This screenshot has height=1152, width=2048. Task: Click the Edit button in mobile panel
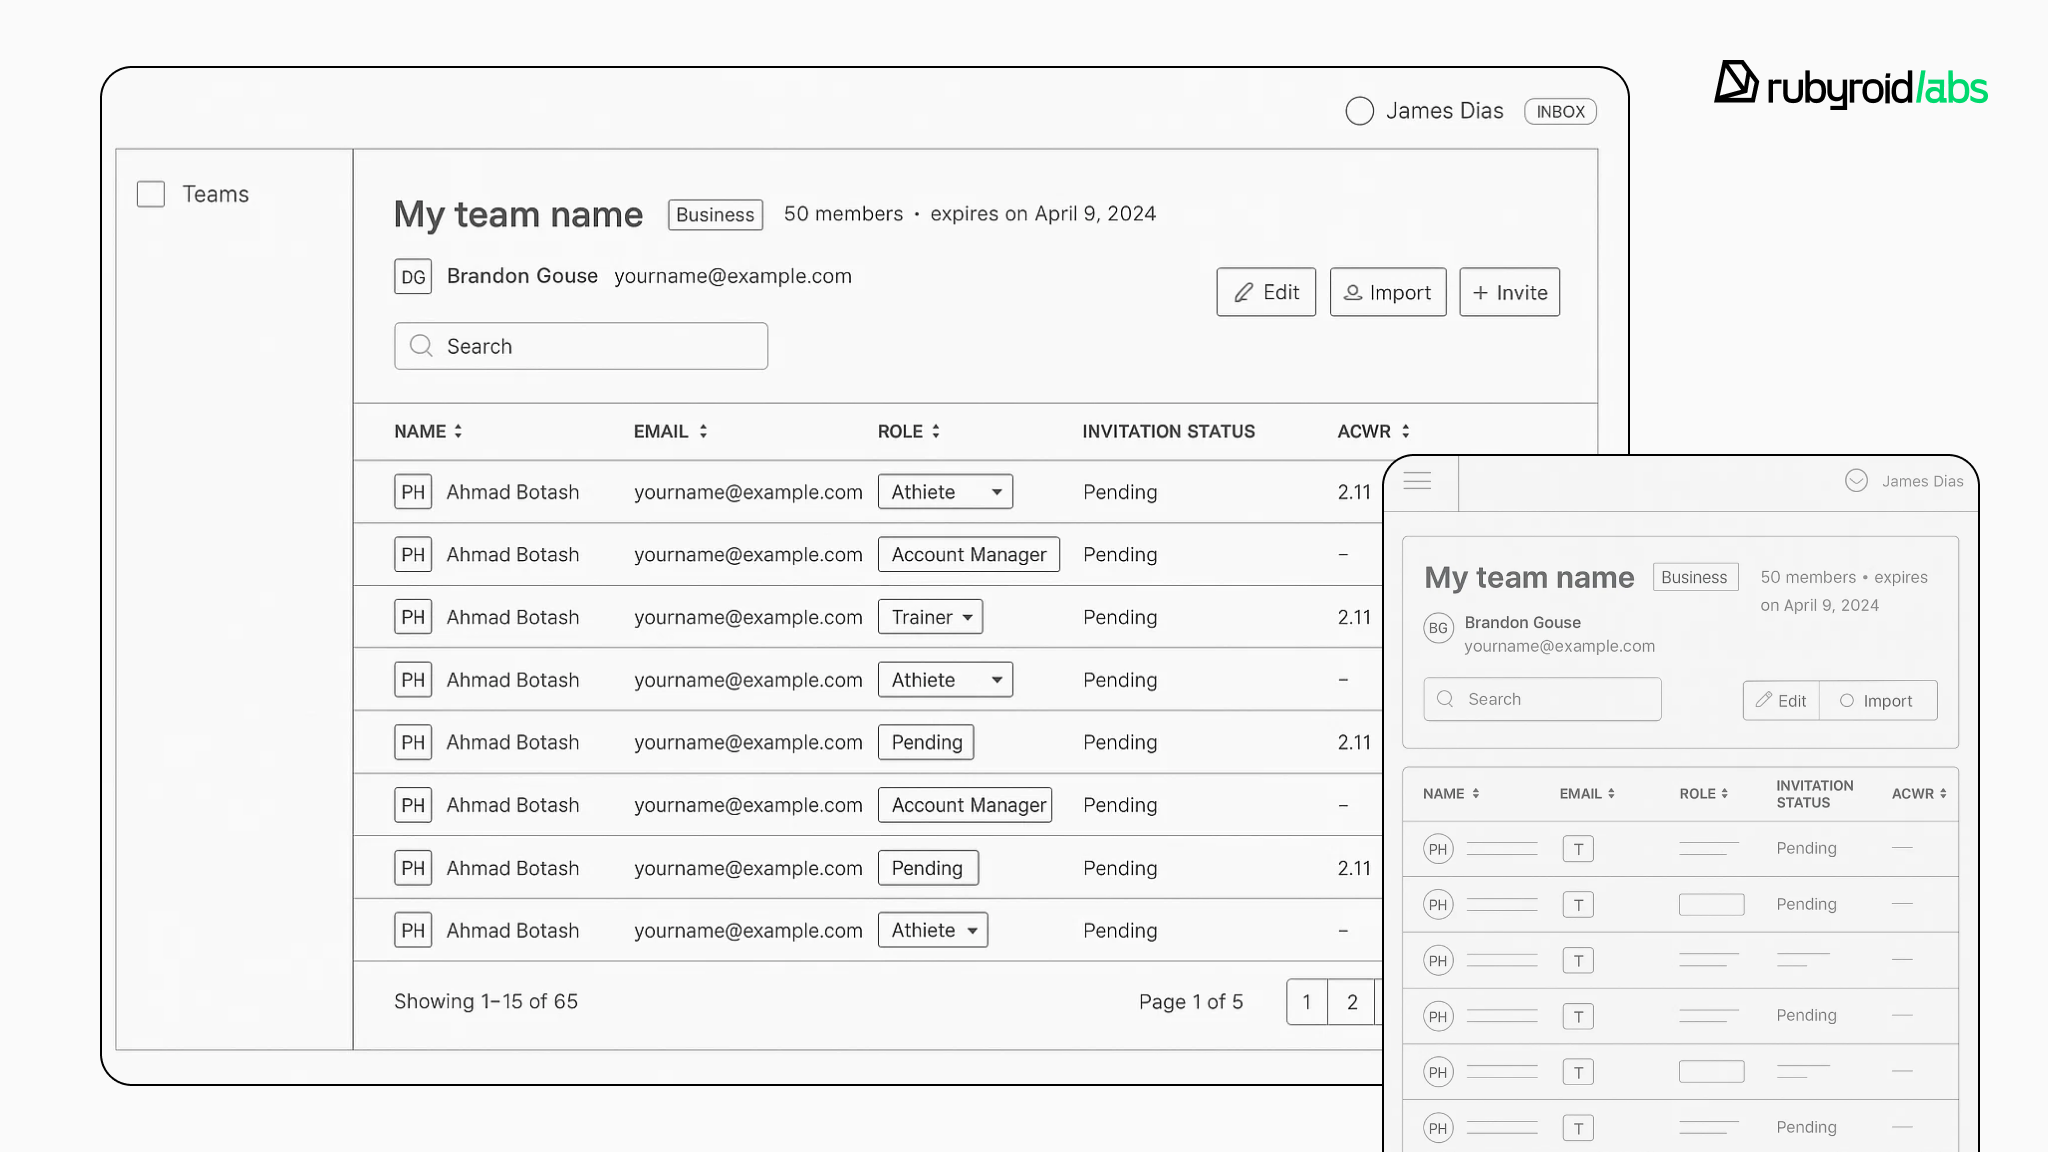click(1781, 701)
